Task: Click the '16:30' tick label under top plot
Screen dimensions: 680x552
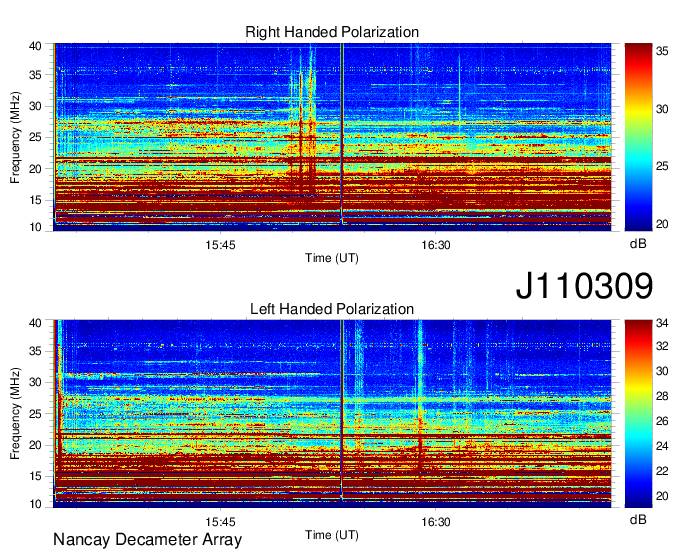Action: pyautogui.click(x=436, y=245)
